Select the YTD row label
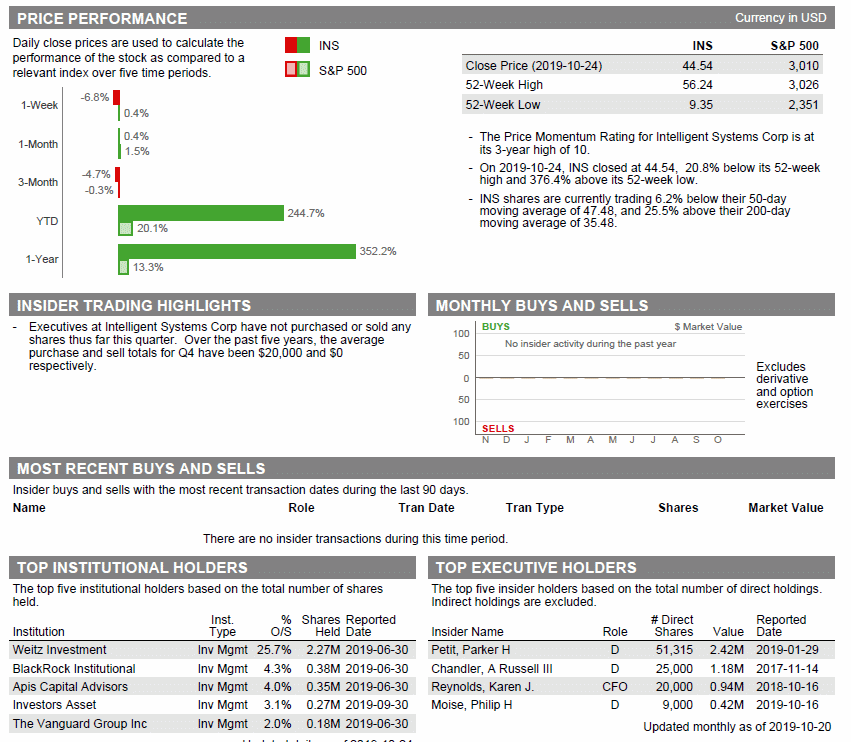Image resolution: width=851 pixels, height=742 pixels. click(x=47, y=221)
